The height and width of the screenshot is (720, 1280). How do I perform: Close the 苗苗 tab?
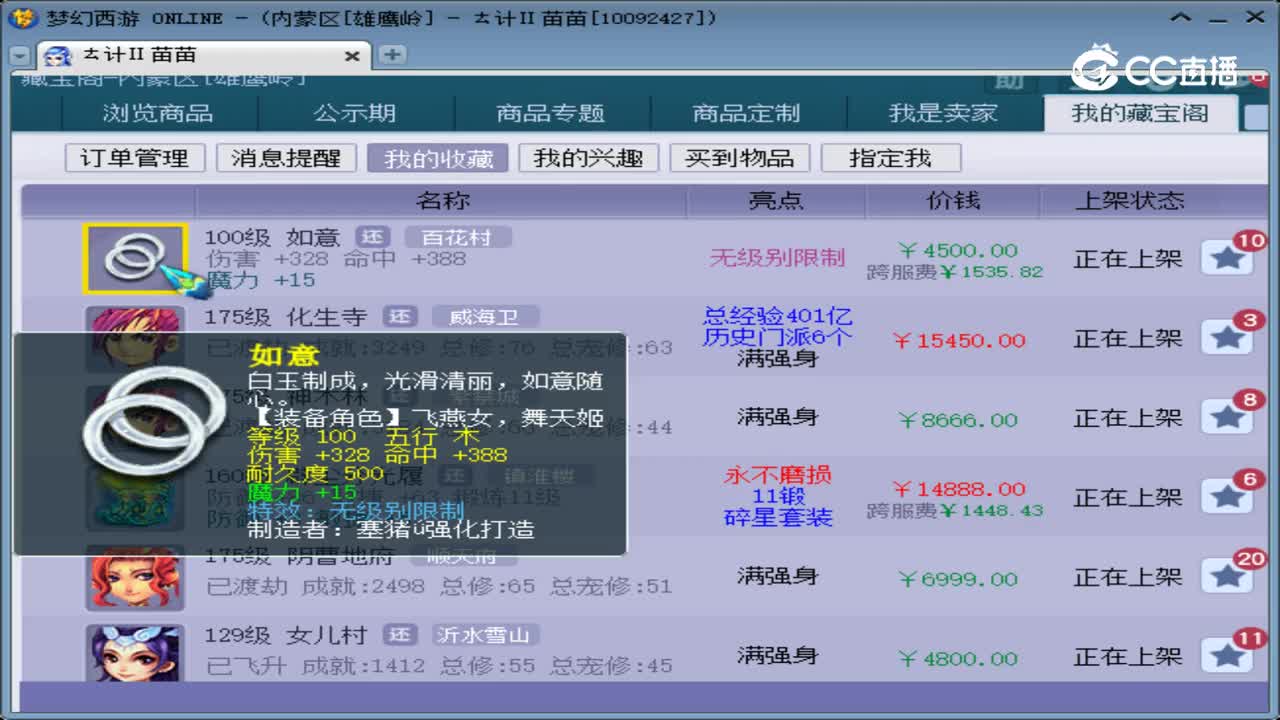pyautogui.click(x=352, y=56)
